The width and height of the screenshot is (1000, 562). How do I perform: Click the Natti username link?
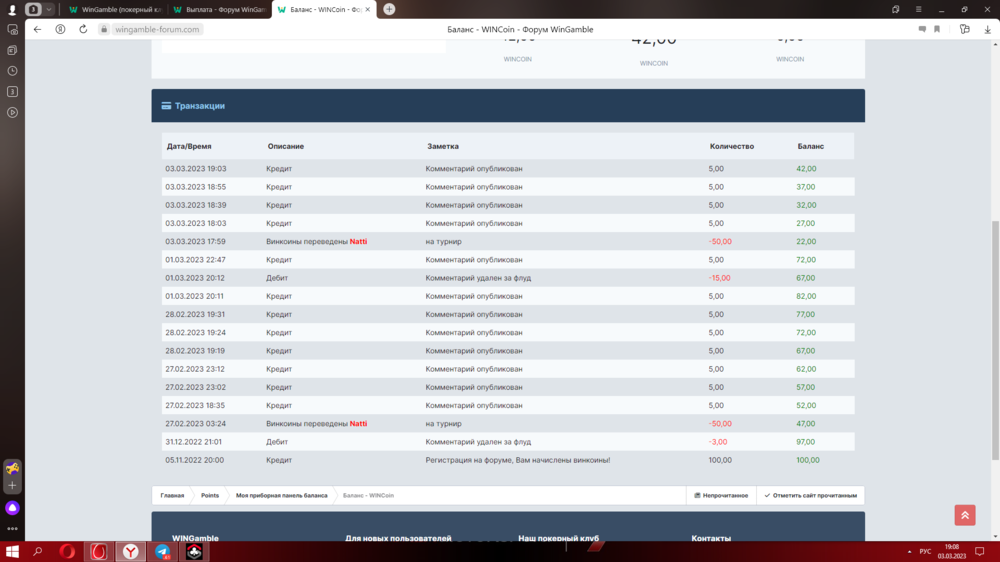358,242
